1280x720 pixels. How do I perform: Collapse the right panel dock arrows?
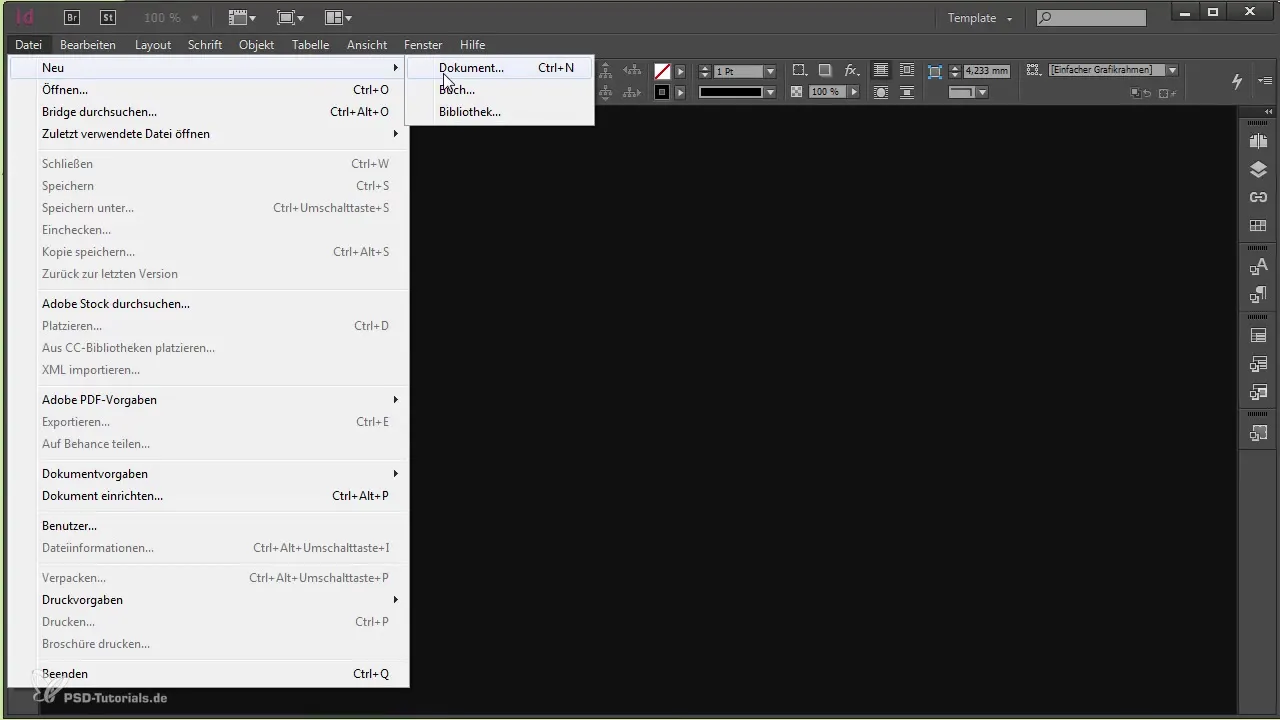1269,111
